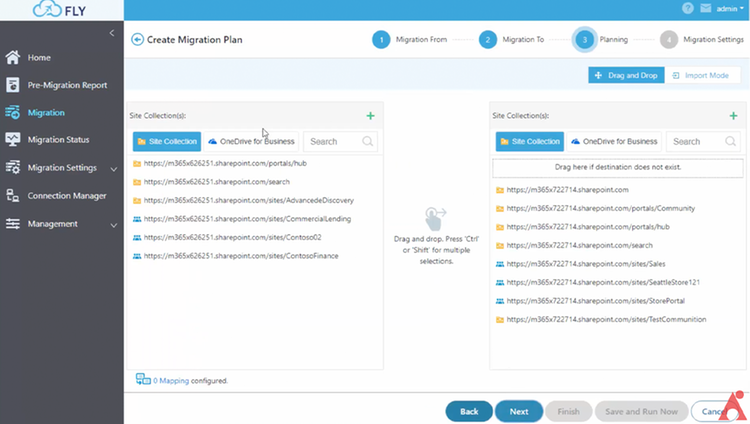Add a source site collection with the plus icon
750x424 pixels.
370,116
